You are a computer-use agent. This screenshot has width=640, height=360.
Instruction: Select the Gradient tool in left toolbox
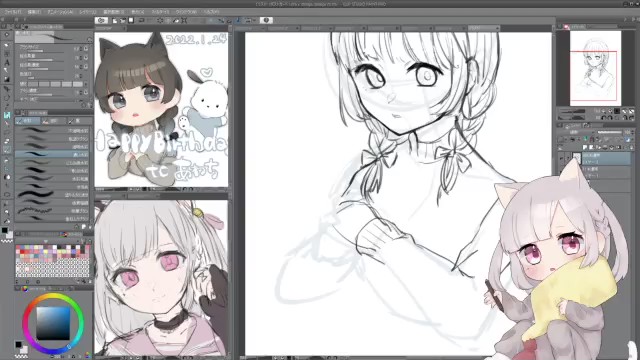point(7,80)
